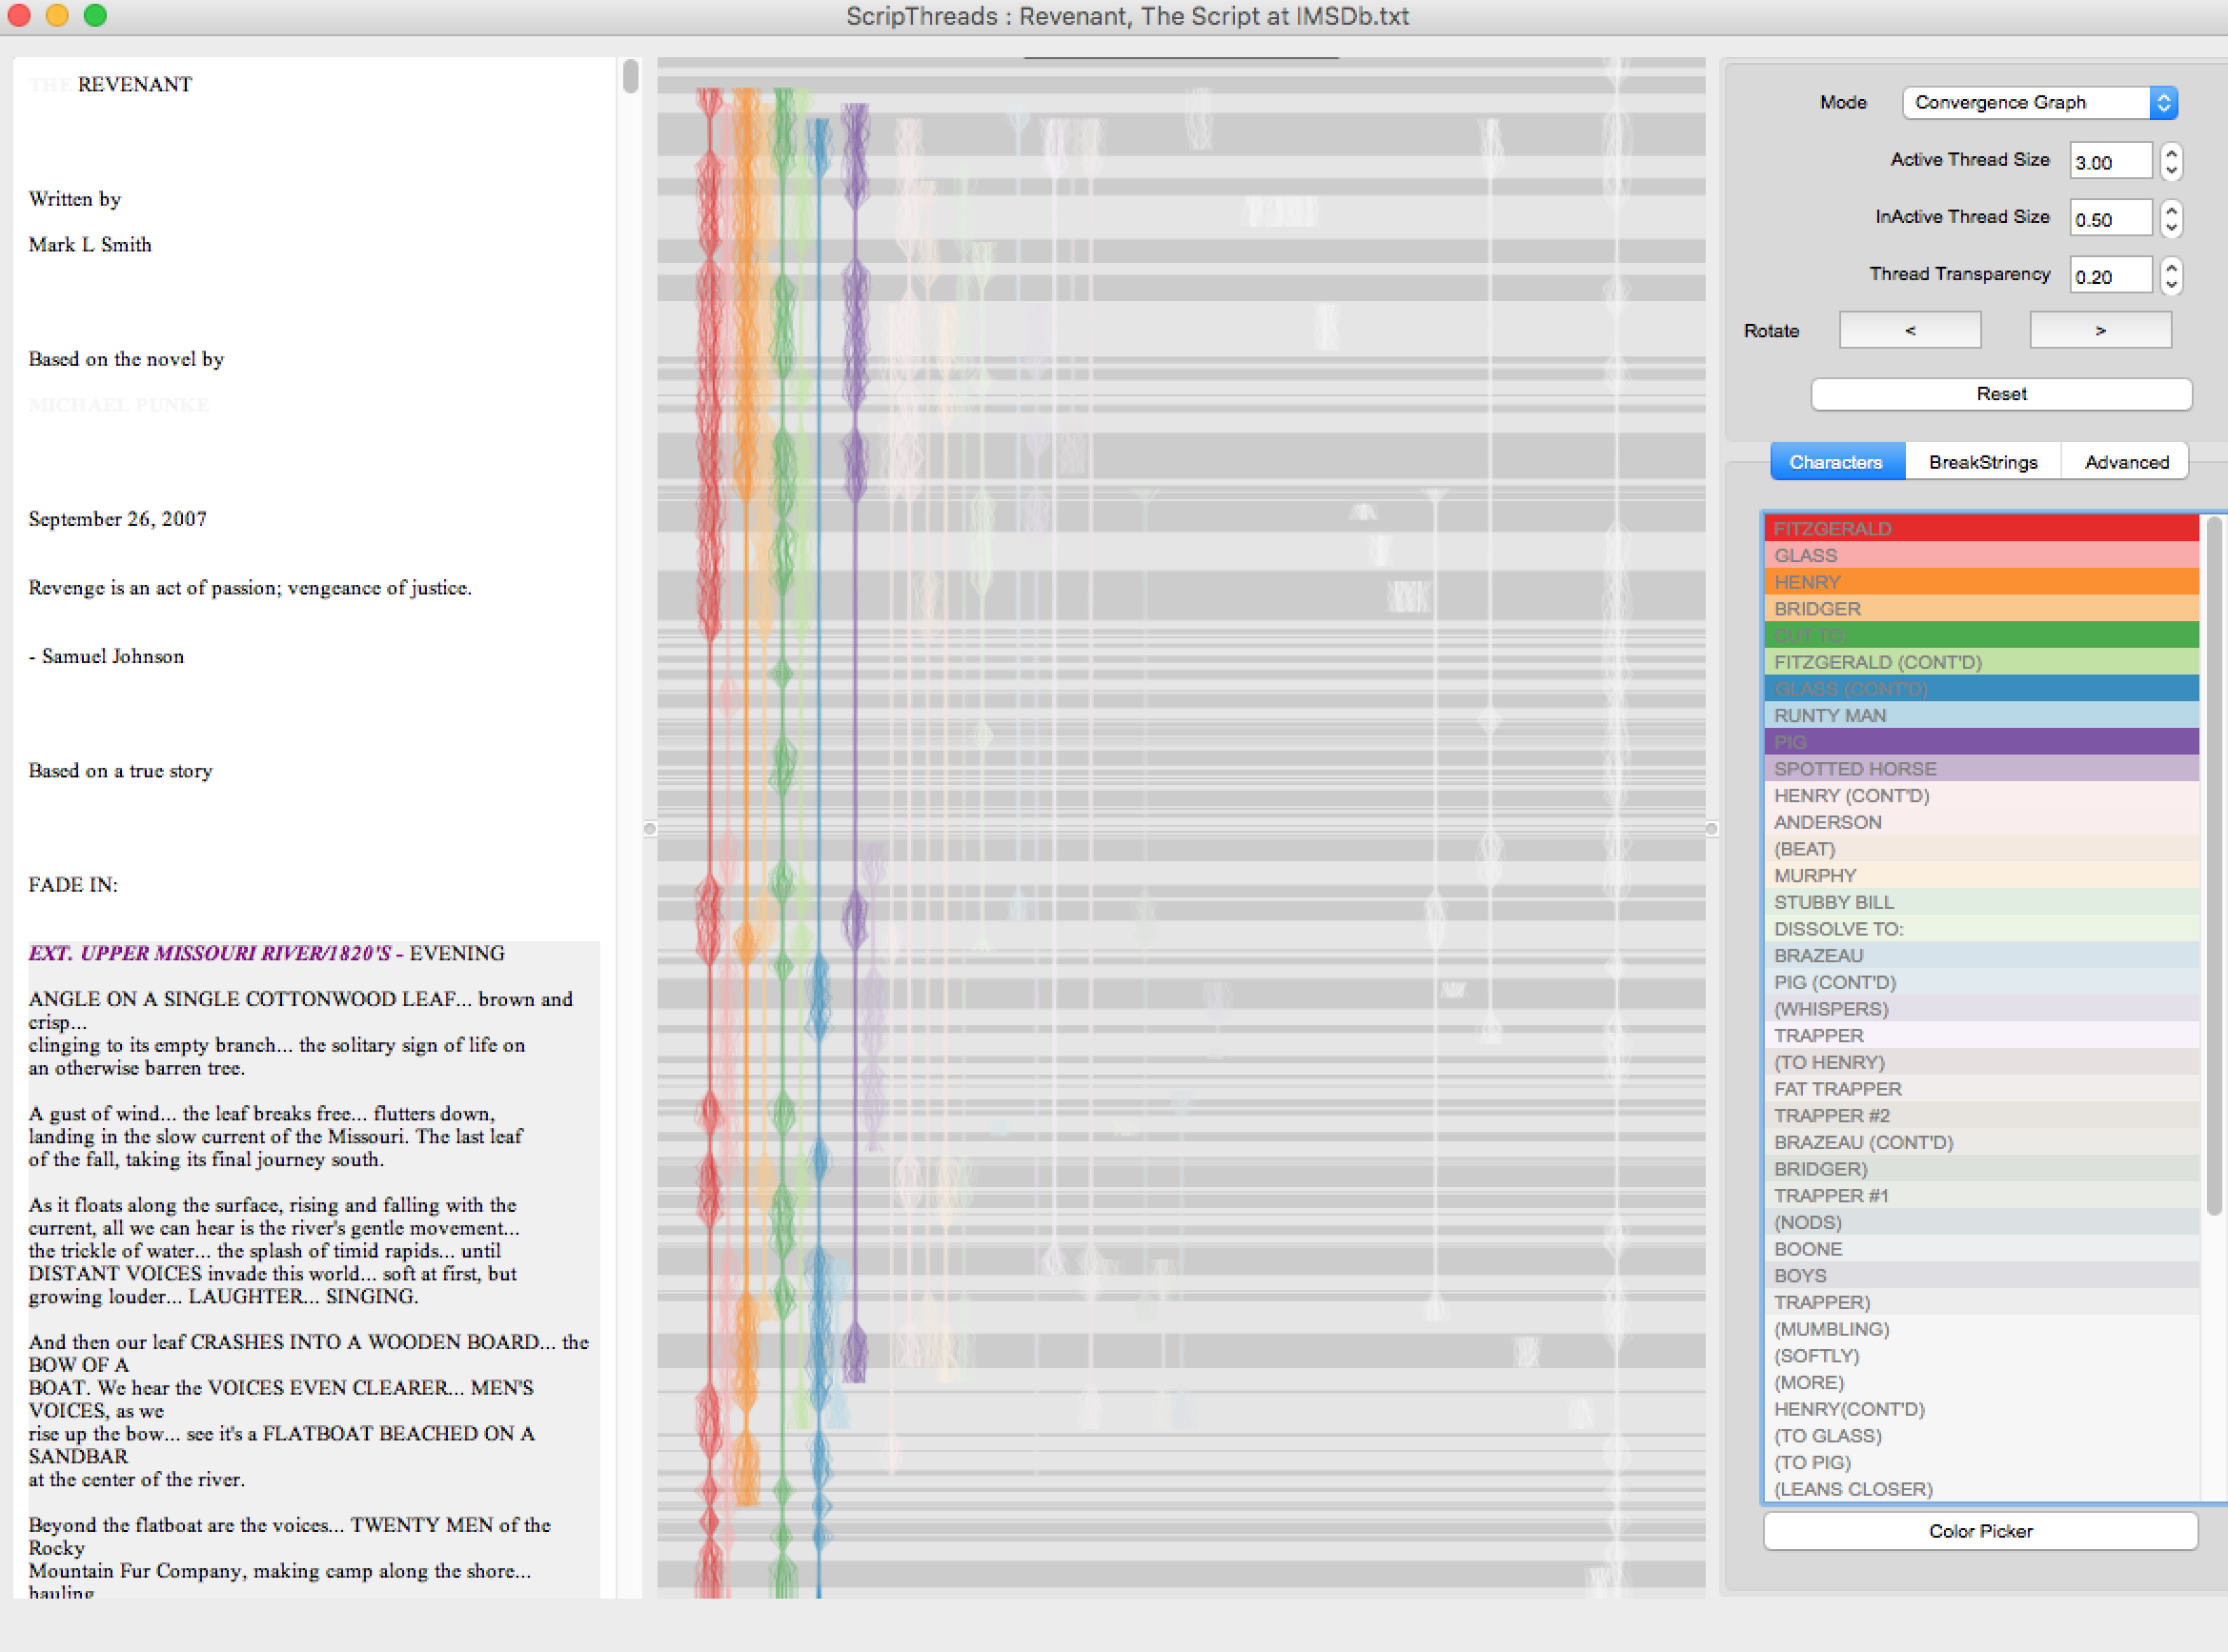This screenshot has height=1652, width=2228.
Task: Select (NODS) row
Action: click(x=1981, y=1222)
